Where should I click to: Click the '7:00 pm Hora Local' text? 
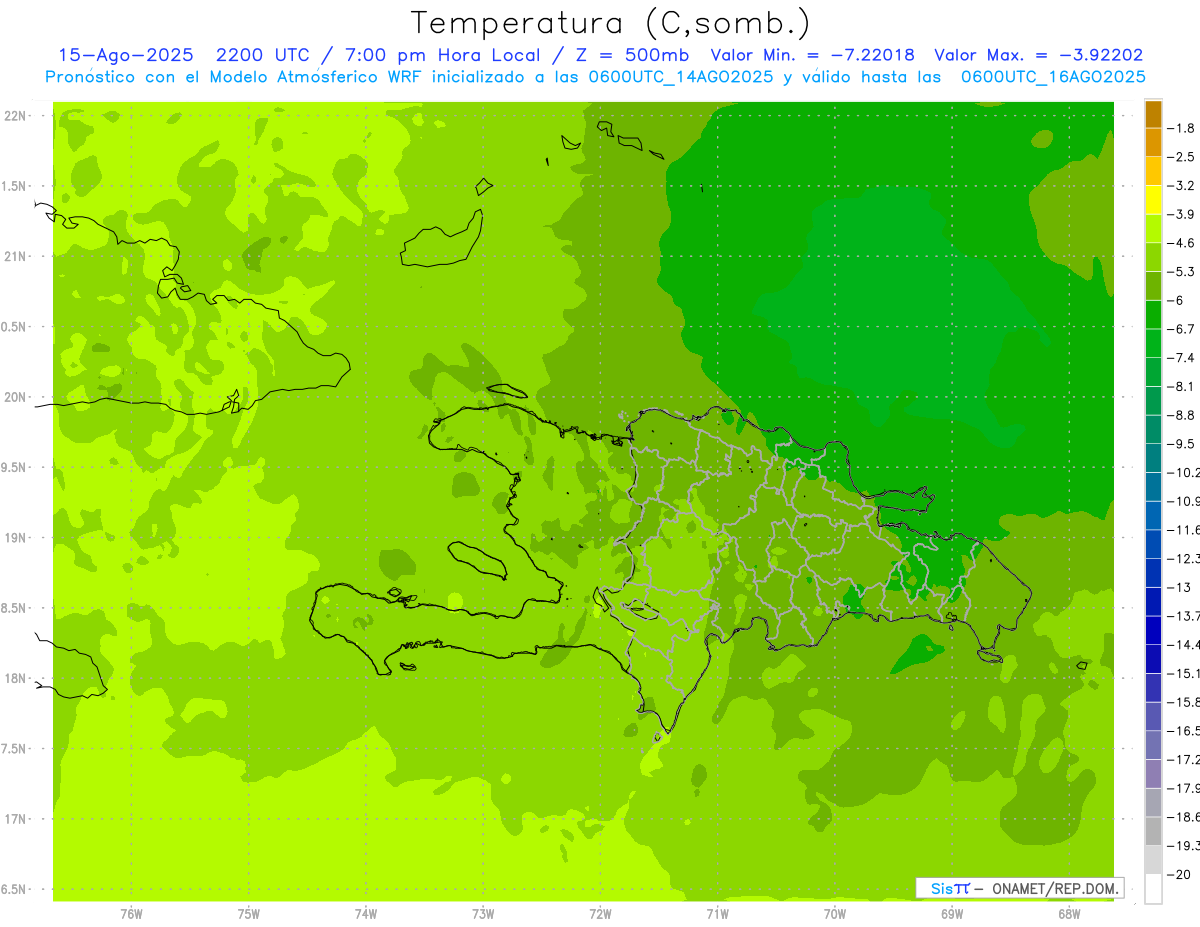[x=440, y=55]
